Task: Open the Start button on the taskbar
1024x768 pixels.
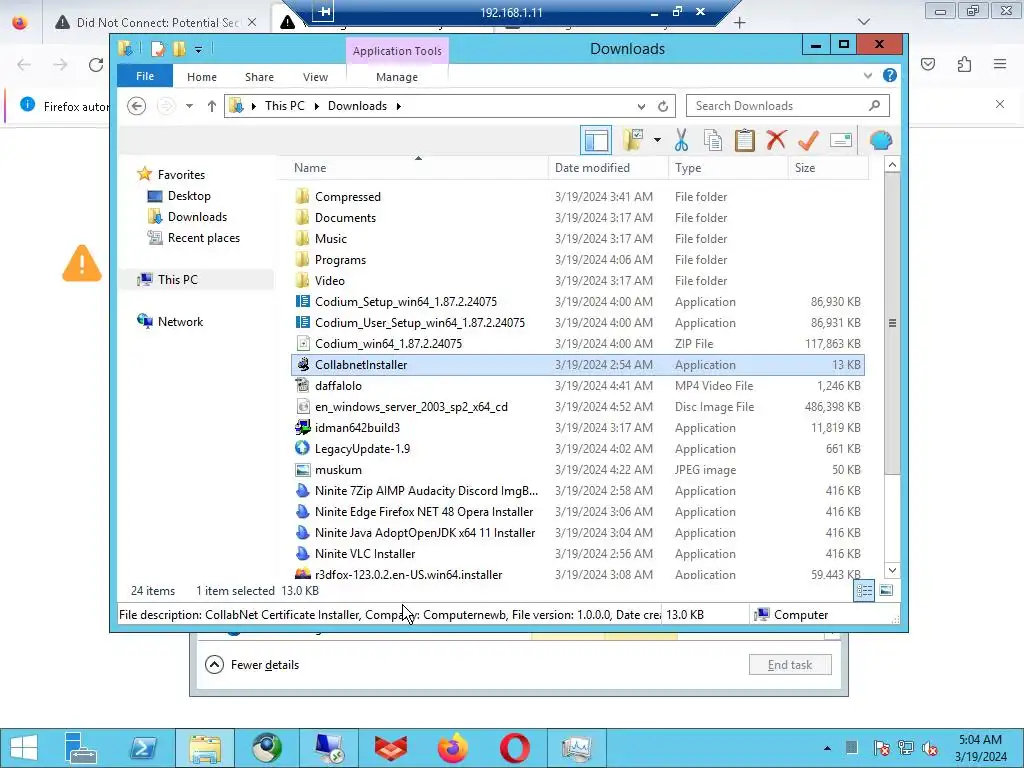Action: pos(24,748)
